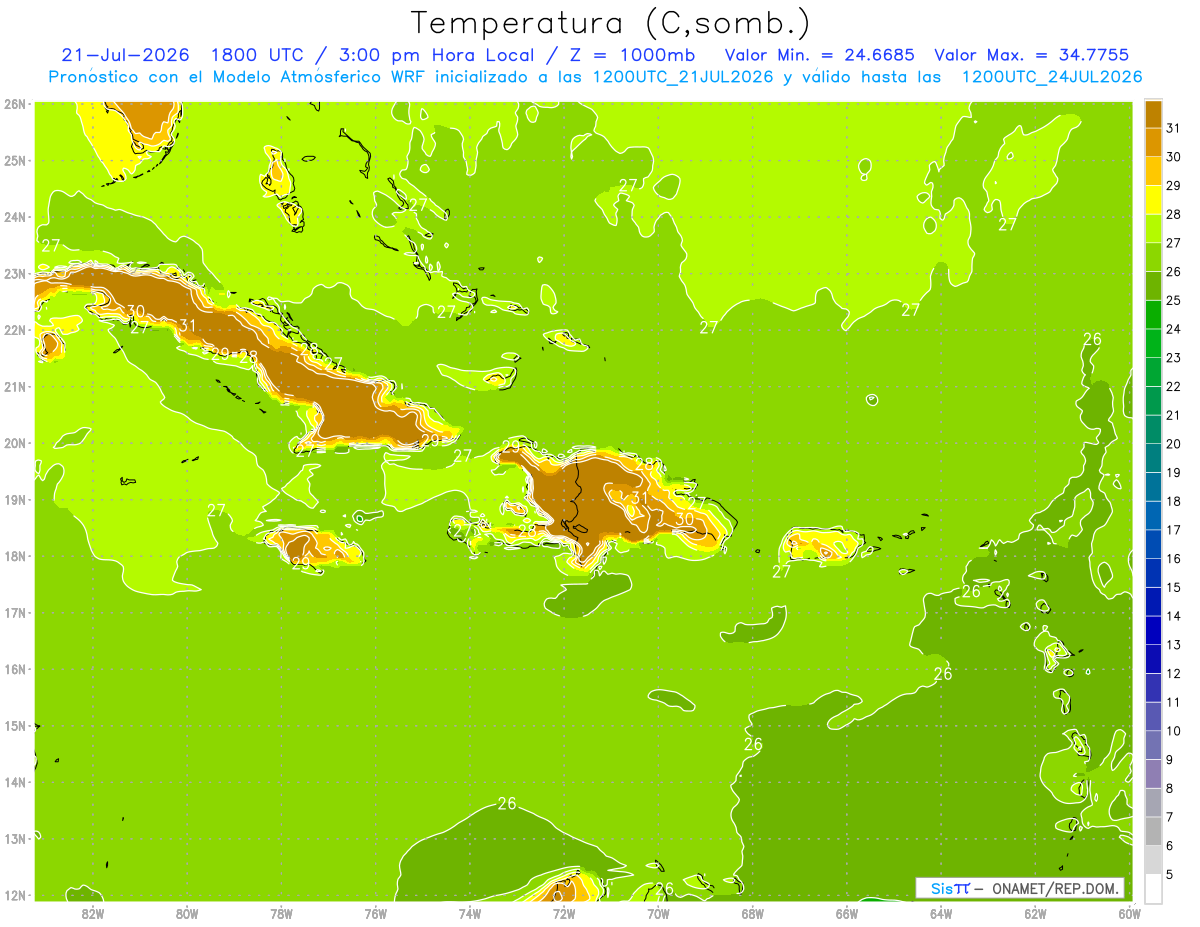Click "Valor Min. = 24.6685" text
The width and height of the screenshot is (1200, 927).
point(818,55)
